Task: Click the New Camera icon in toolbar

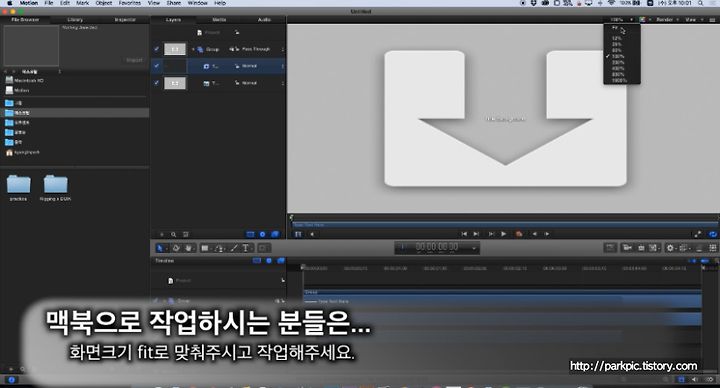Action: click(x=627, y=248)
